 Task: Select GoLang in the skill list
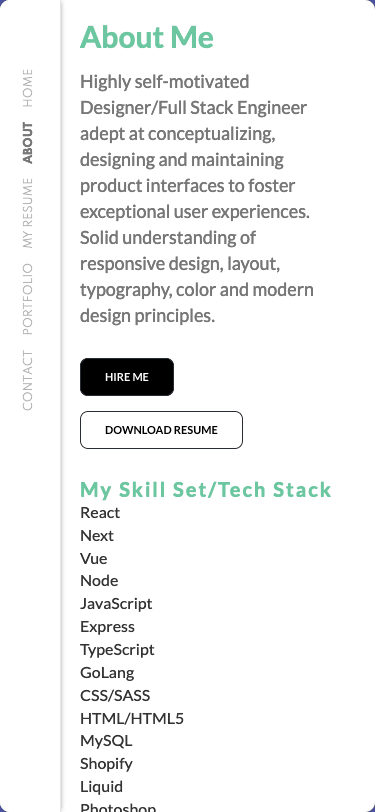[107, 673]
